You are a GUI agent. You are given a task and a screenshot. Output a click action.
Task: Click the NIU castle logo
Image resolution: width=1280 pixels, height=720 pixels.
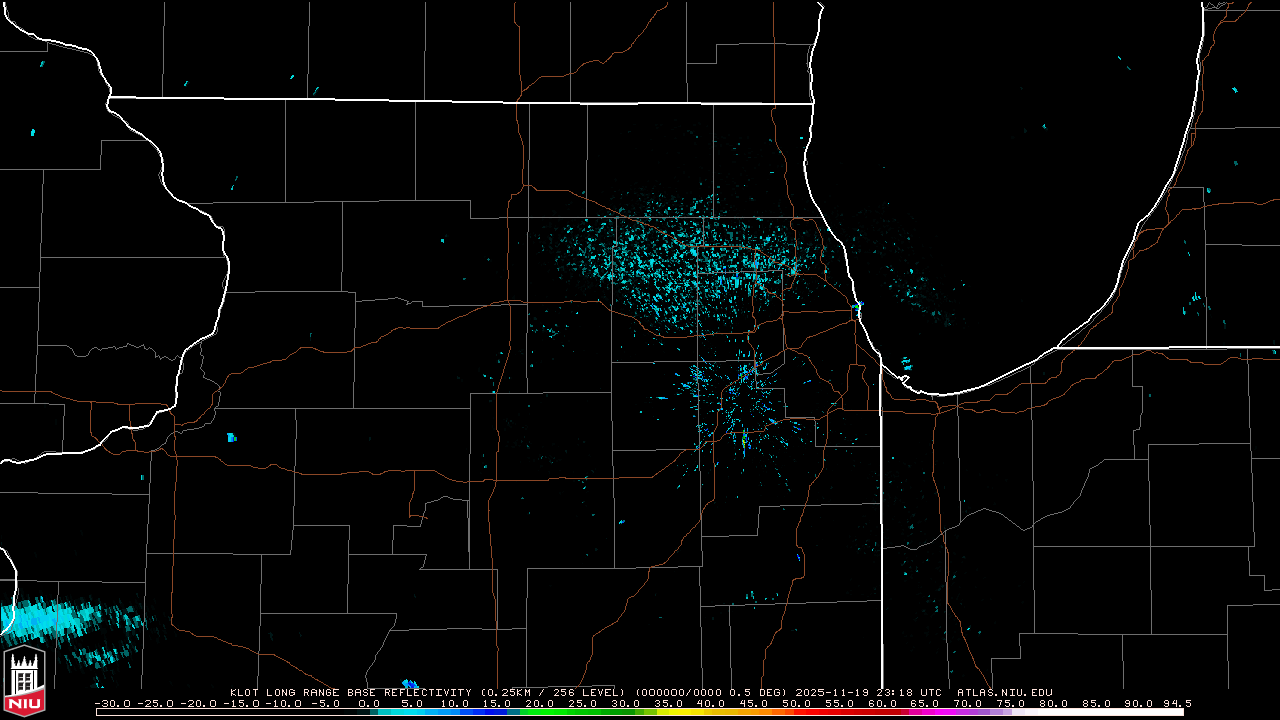(24, 682)
